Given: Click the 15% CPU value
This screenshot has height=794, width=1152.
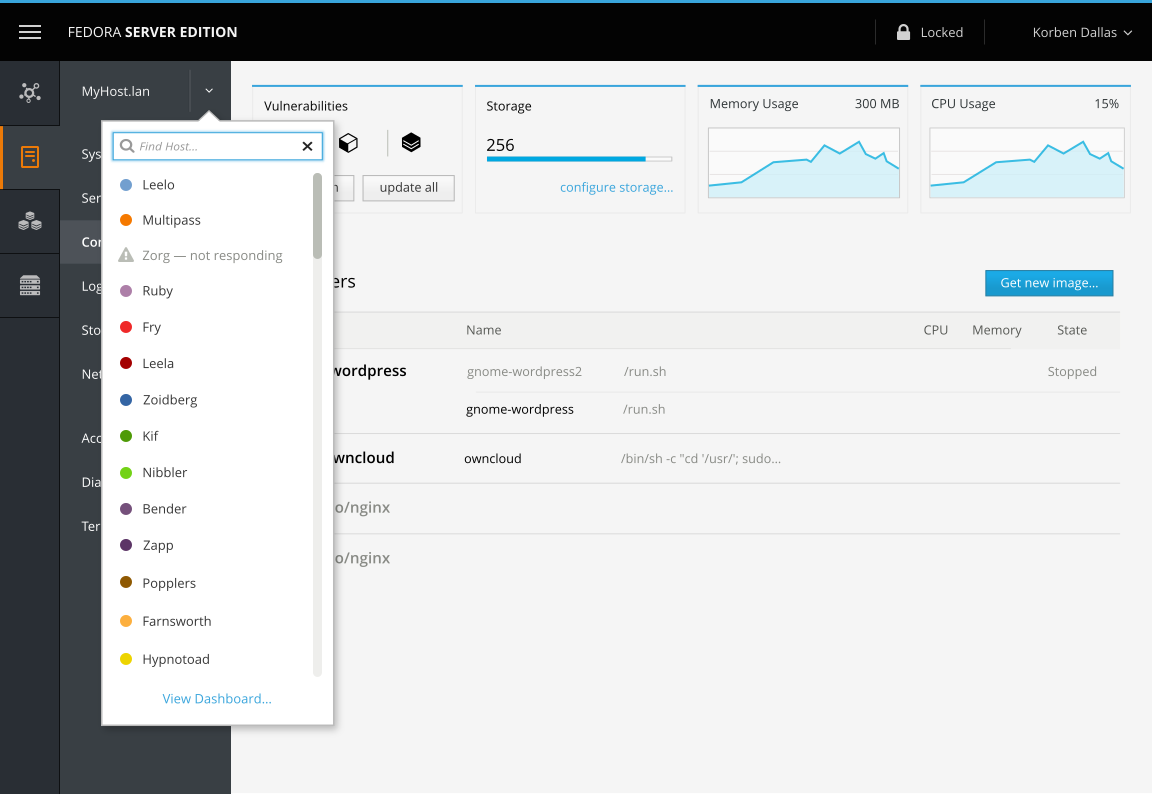Looking at the screenshot, I should [x=1106, y=104].
